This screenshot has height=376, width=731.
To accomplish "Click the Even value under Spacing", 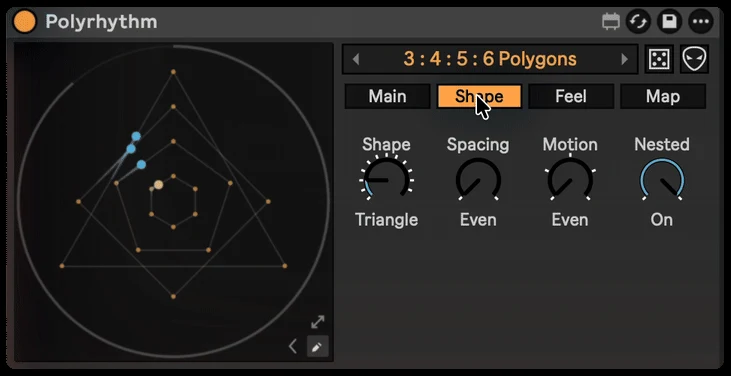I will (478, 219).
